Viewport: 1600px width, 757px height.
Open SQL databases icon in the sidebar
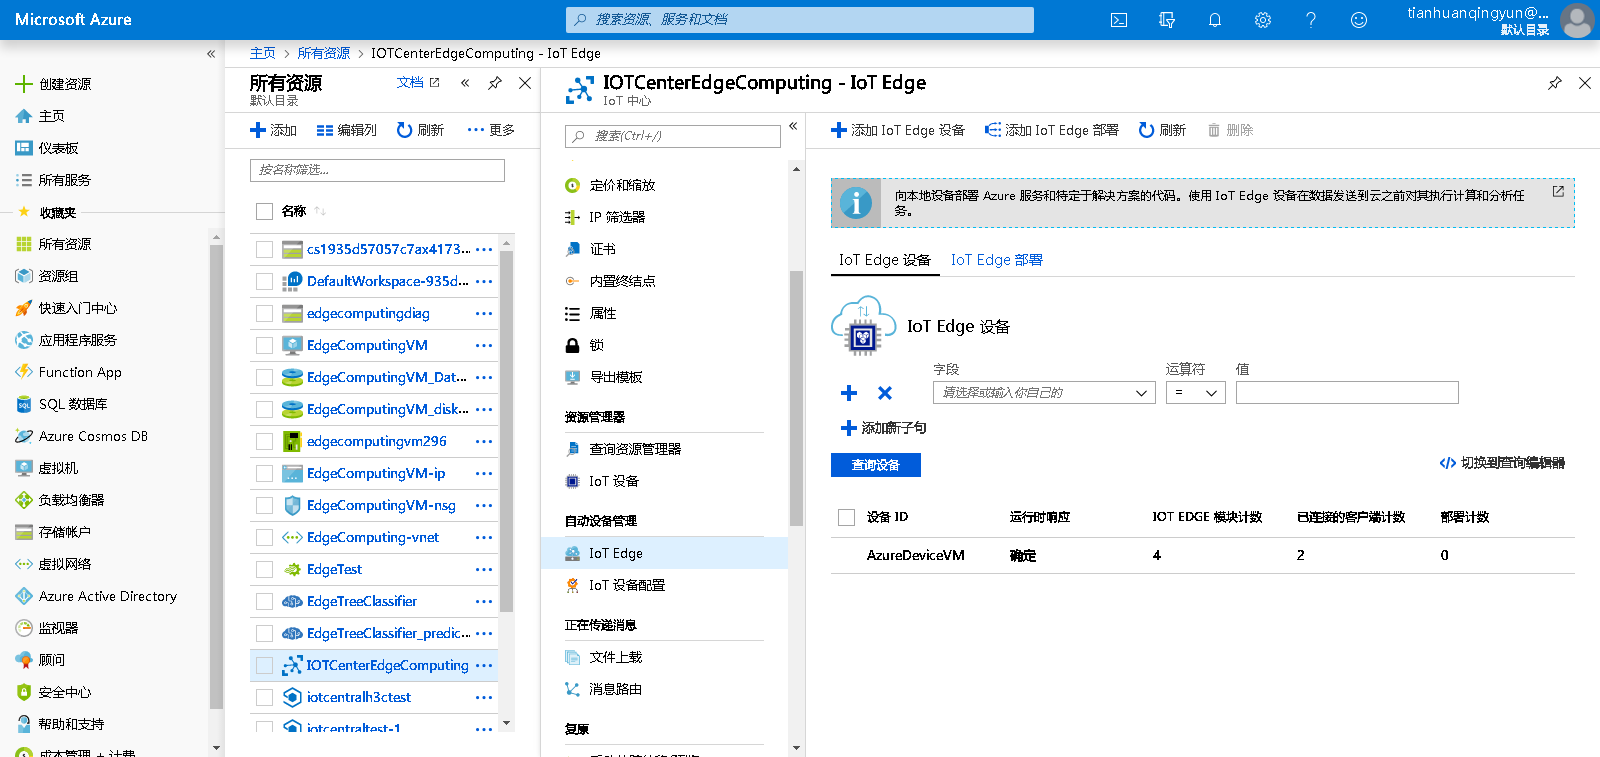(24, 404)
